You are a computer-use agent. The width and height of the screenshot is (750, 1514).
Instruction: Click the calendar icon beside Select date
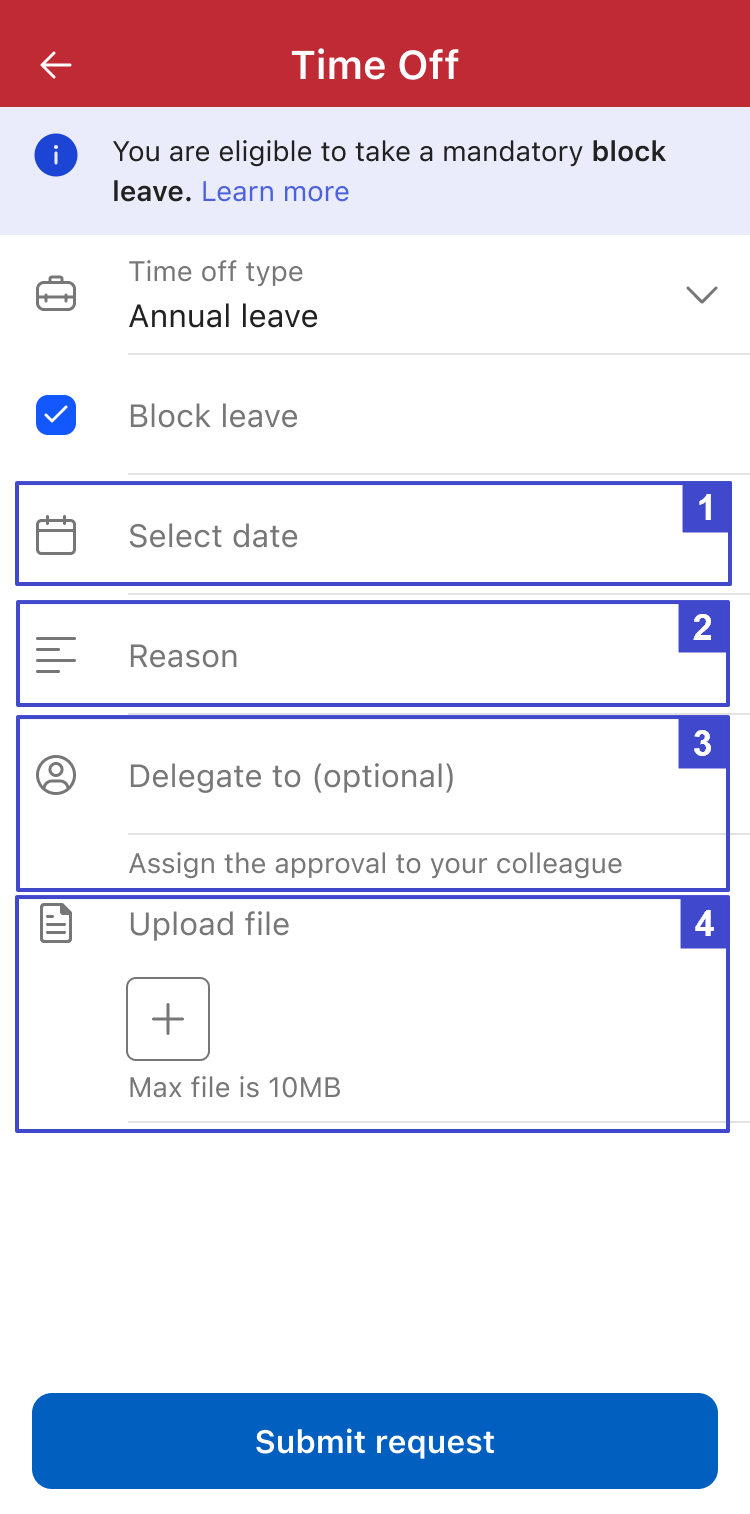click(x=56, y=535)
